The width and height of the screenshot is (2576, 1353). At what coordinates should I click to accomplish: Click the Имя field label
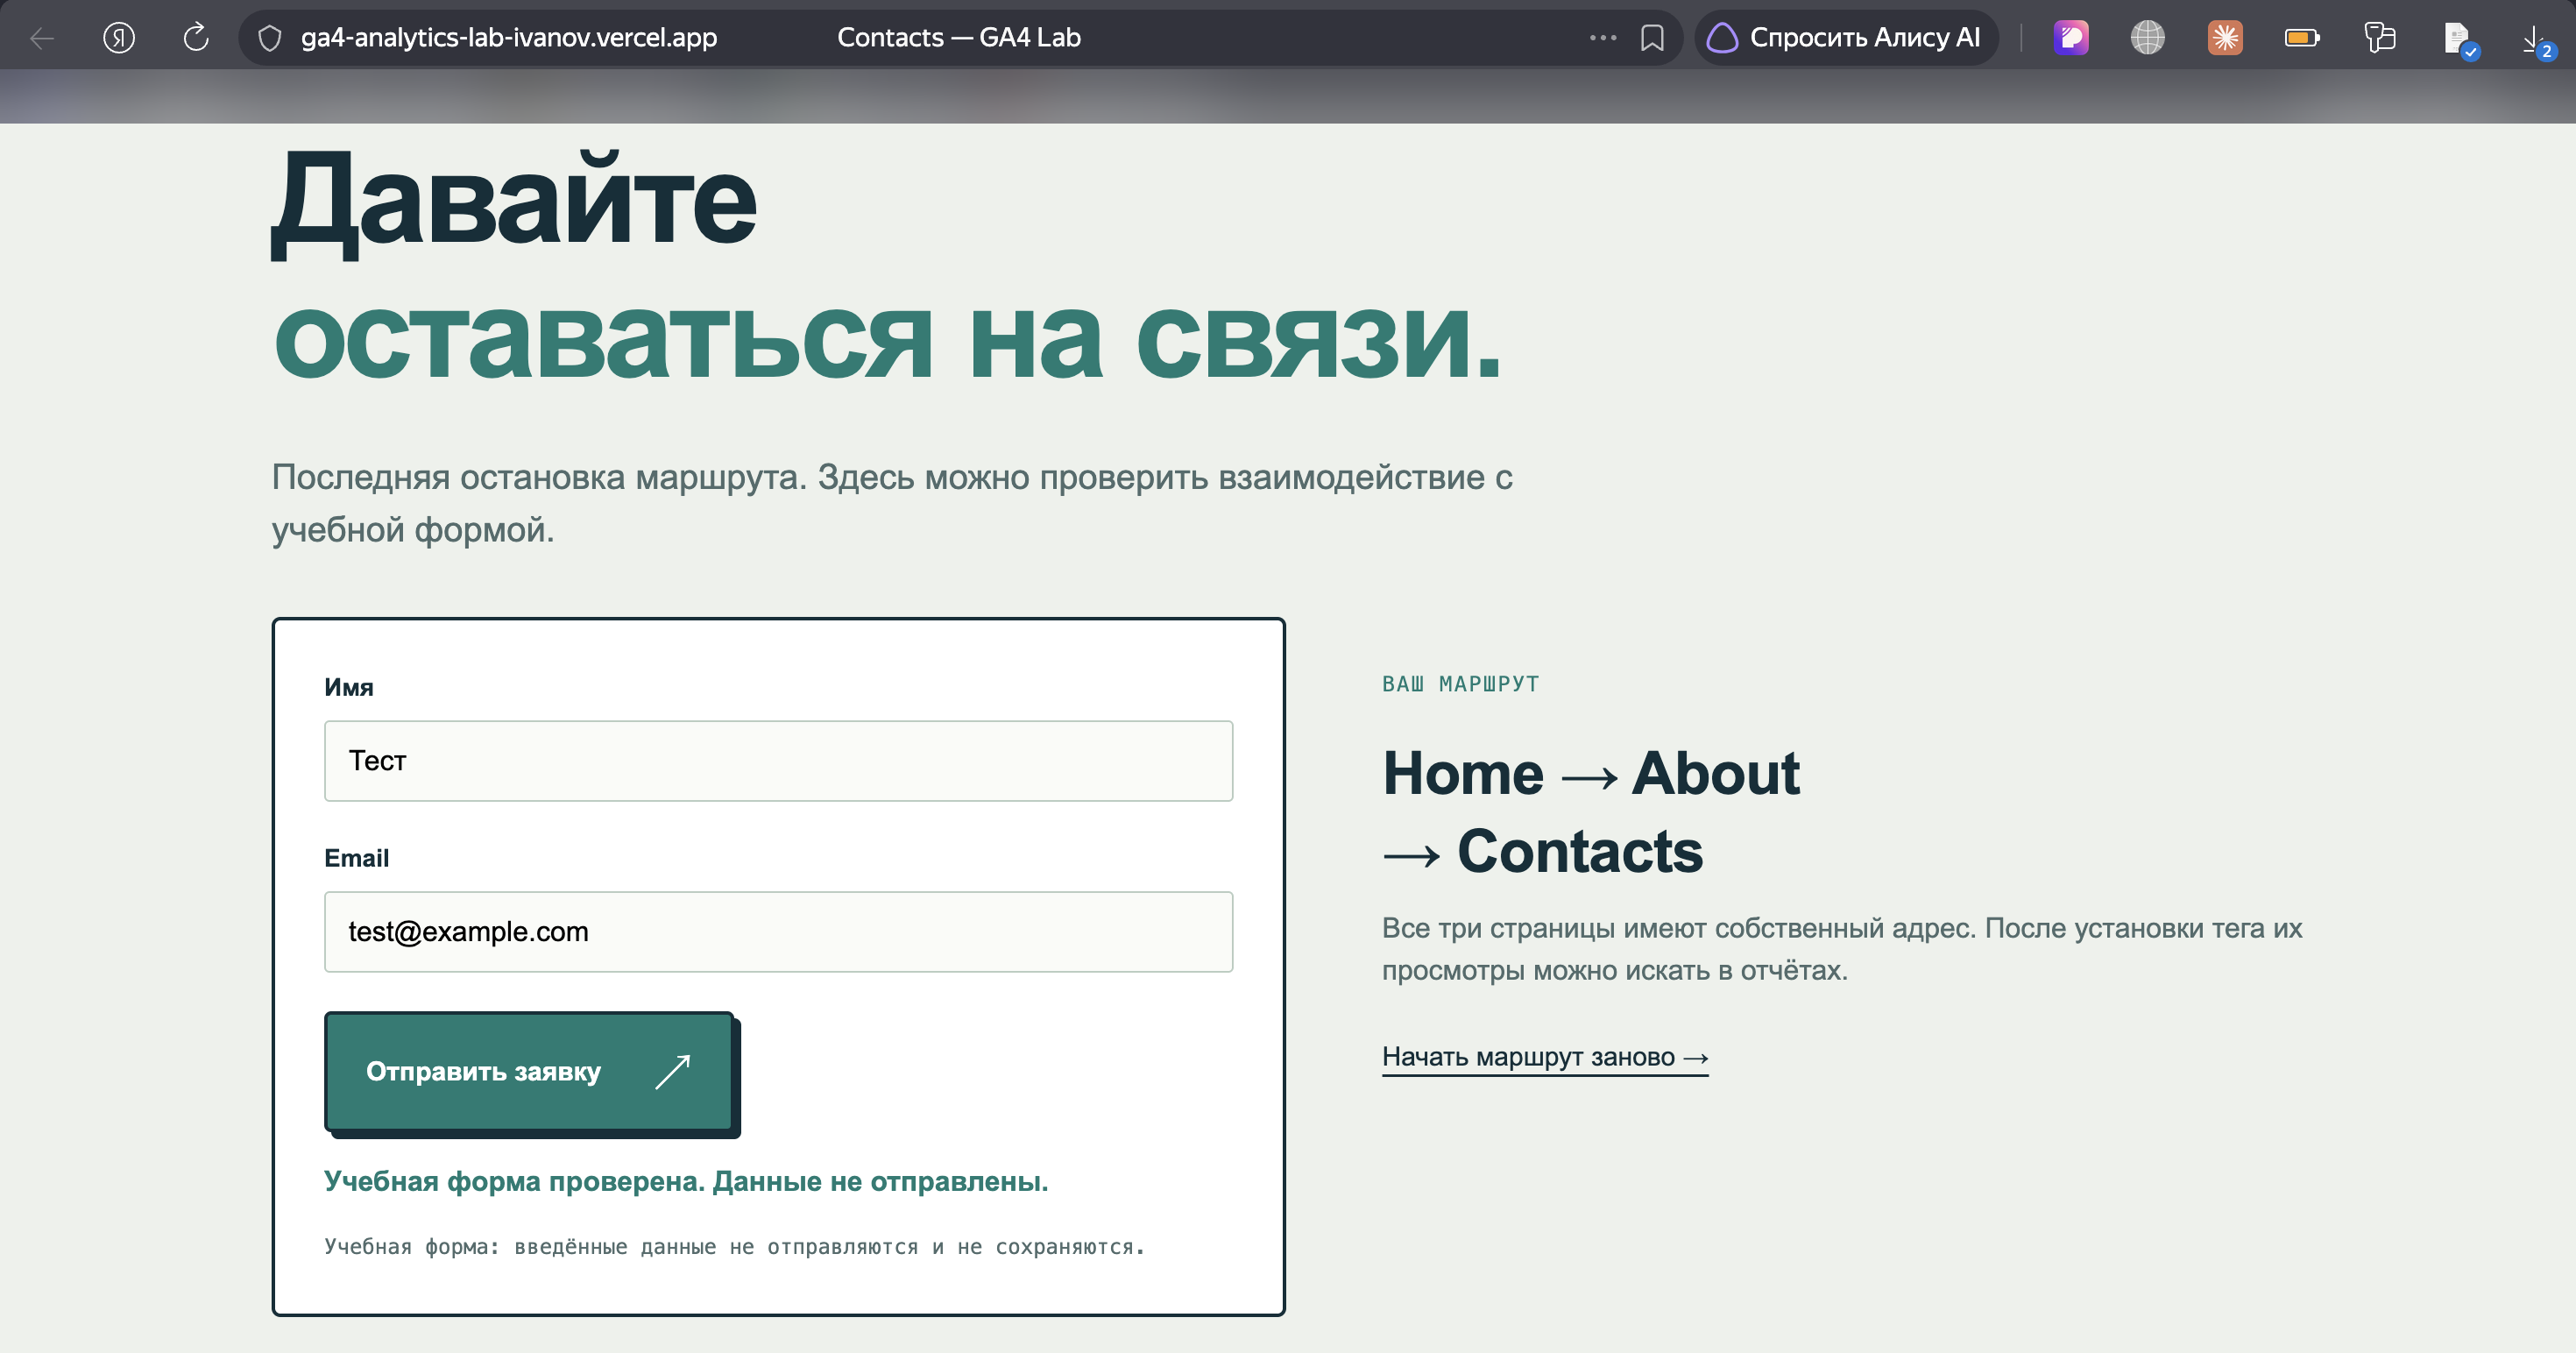click(x=349, y=687)
